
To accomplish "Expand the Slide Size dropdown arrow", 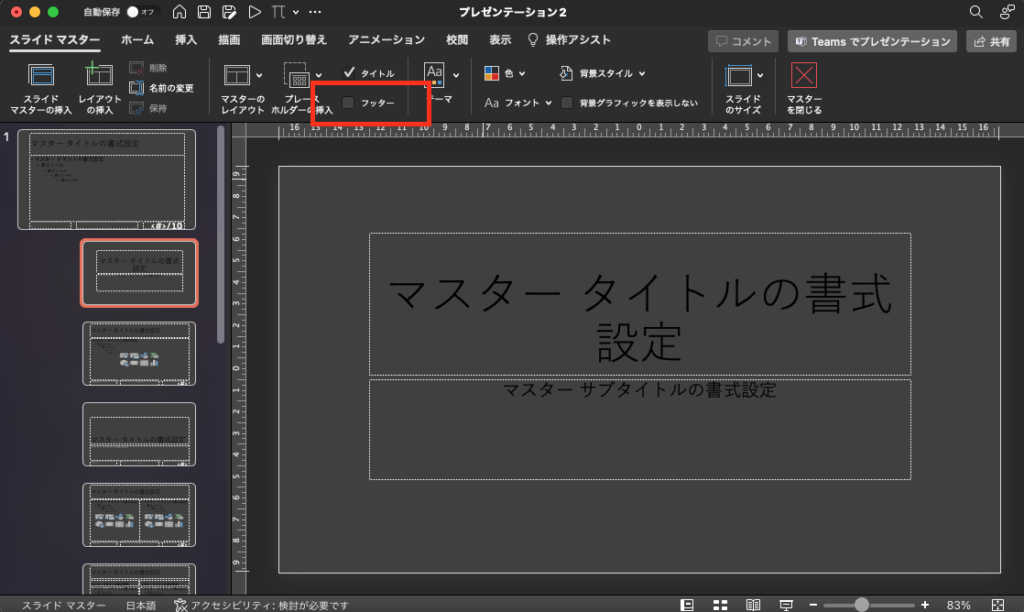I will [760, 76].
